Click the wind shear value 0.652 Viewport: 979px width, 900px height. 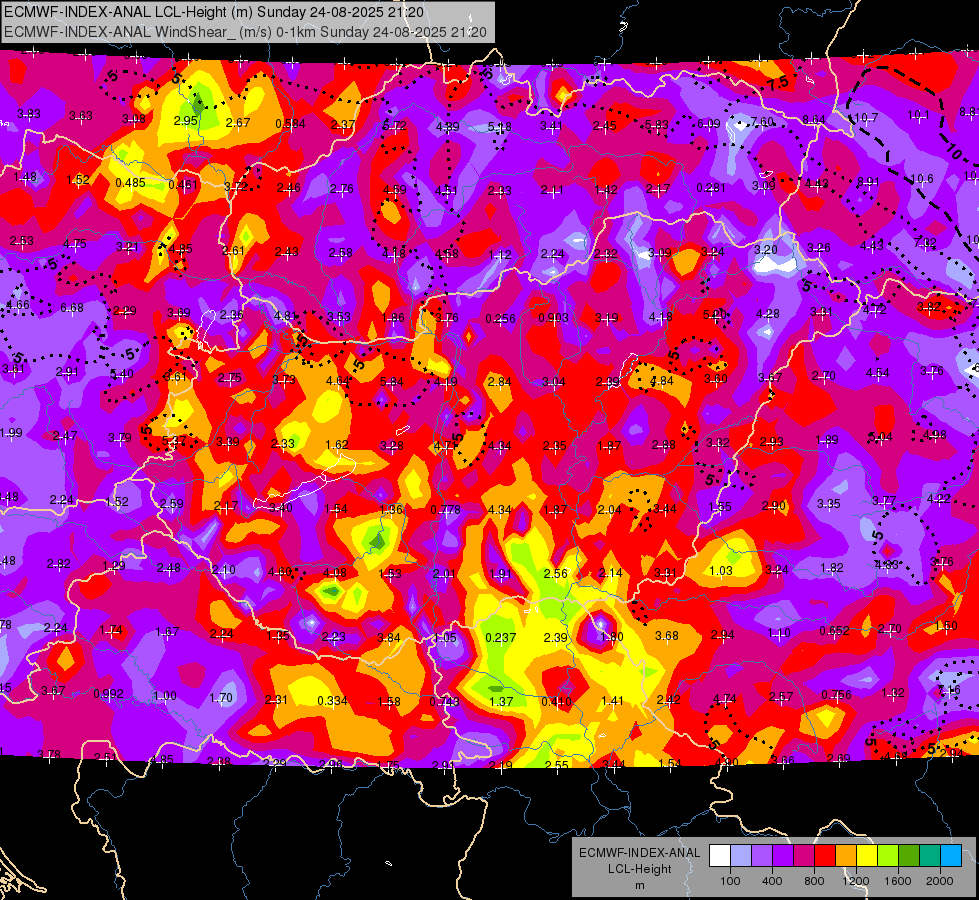835,630
